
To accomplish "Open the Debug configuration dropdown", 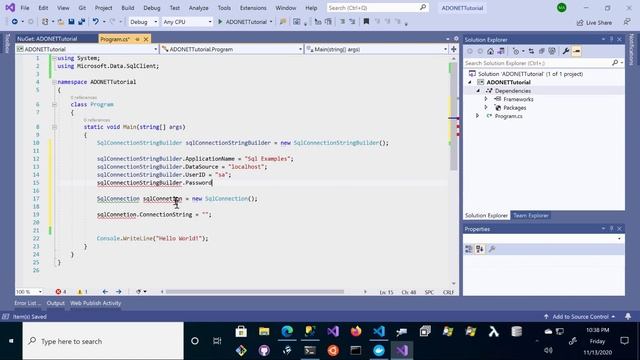I will tap(143, 22).
